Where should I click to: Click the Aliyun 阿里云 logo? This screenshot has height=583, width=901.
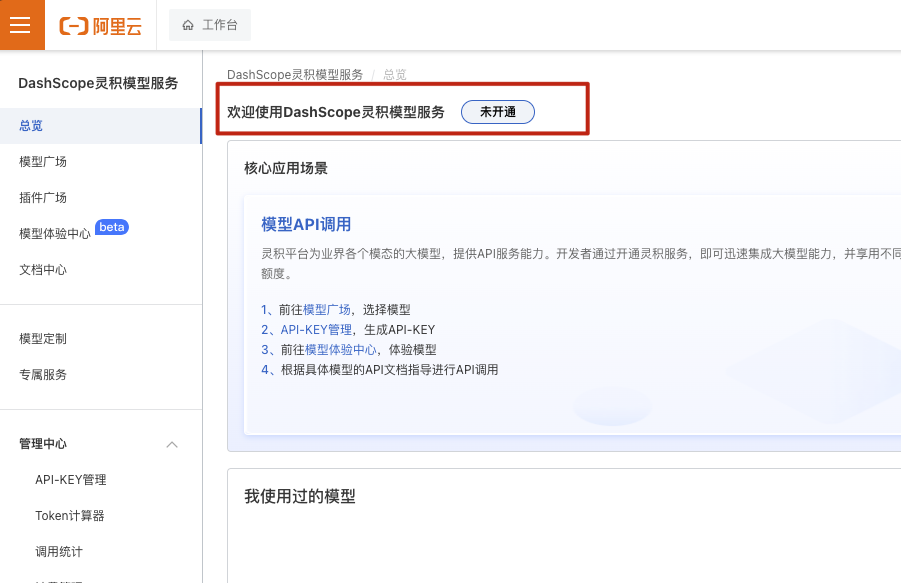[x=101, y=26]
